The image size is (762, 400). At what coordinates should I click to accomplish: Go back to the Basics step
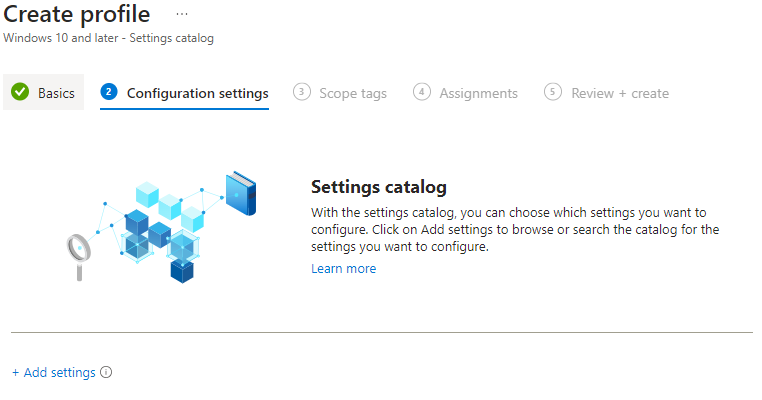[44, 92]
